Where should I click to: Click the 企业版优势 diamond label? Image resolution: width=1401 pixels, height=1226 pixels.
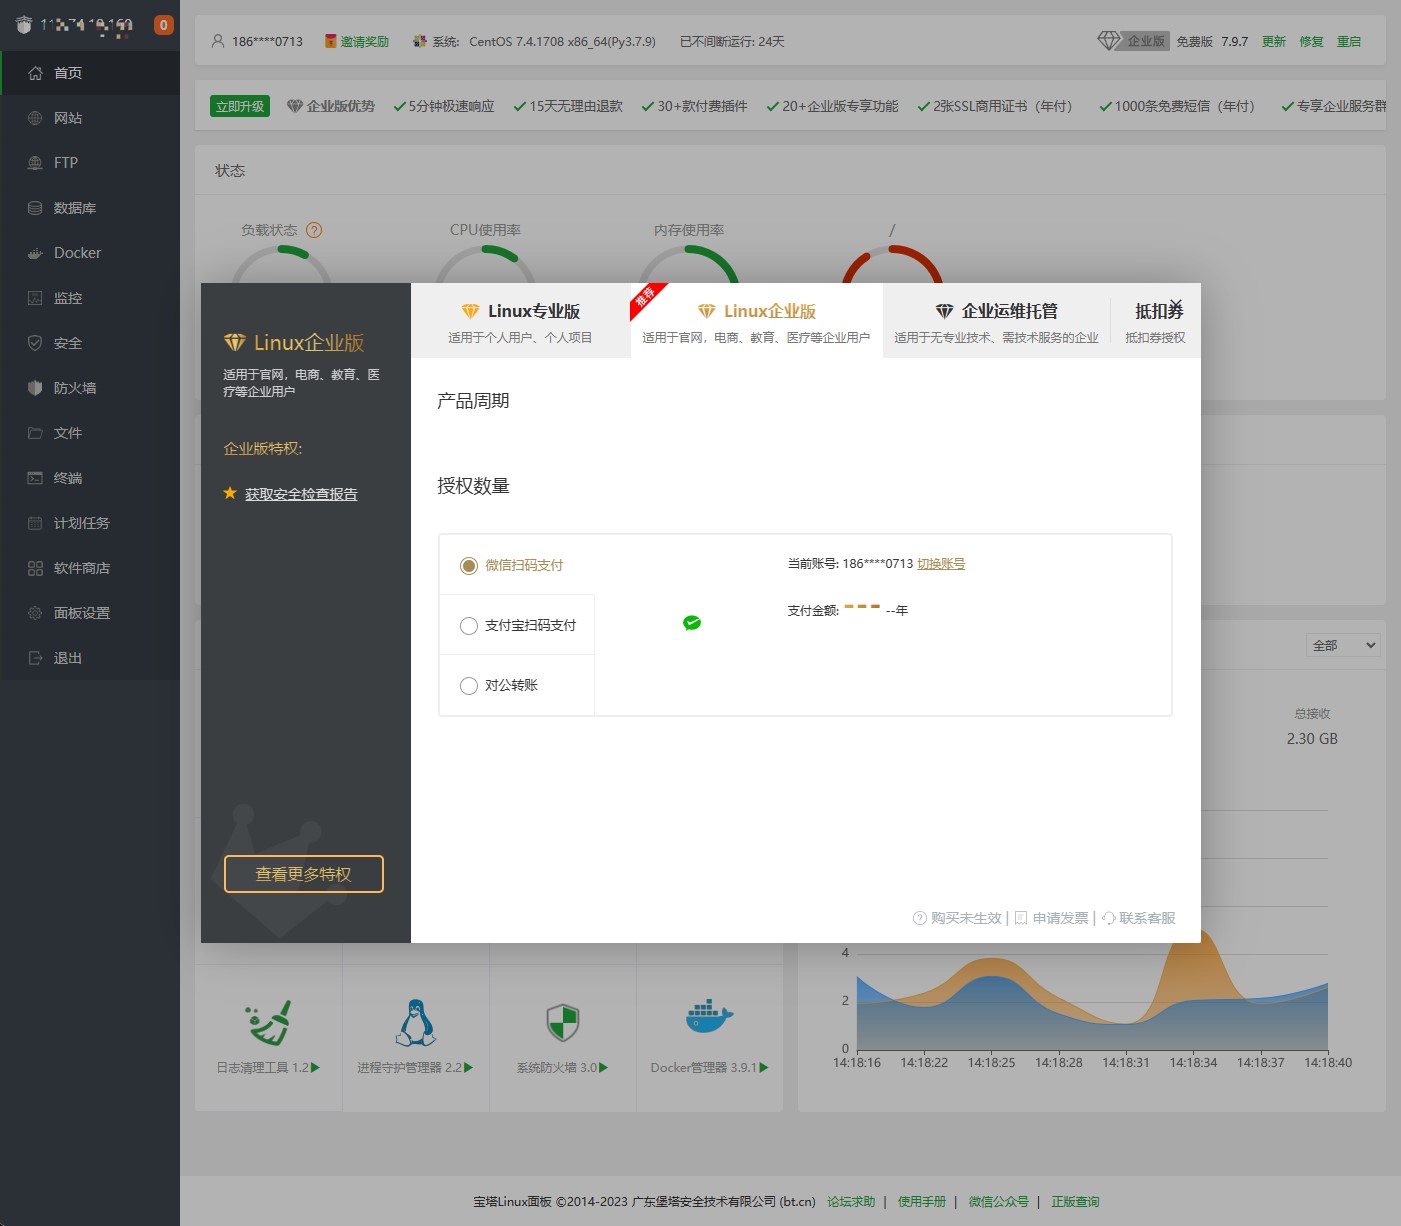coord(331,106)
